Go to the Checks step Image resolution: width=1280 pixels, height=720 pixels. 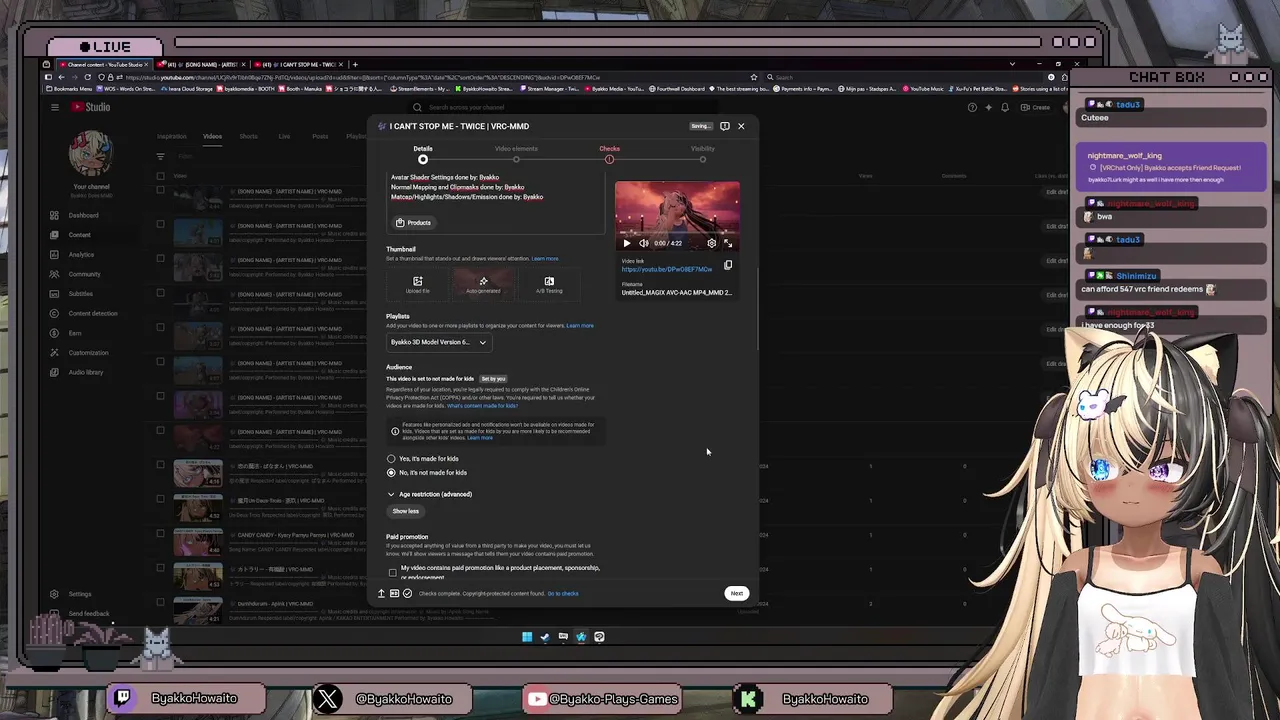pyautogui.click(x=609, y=154)
